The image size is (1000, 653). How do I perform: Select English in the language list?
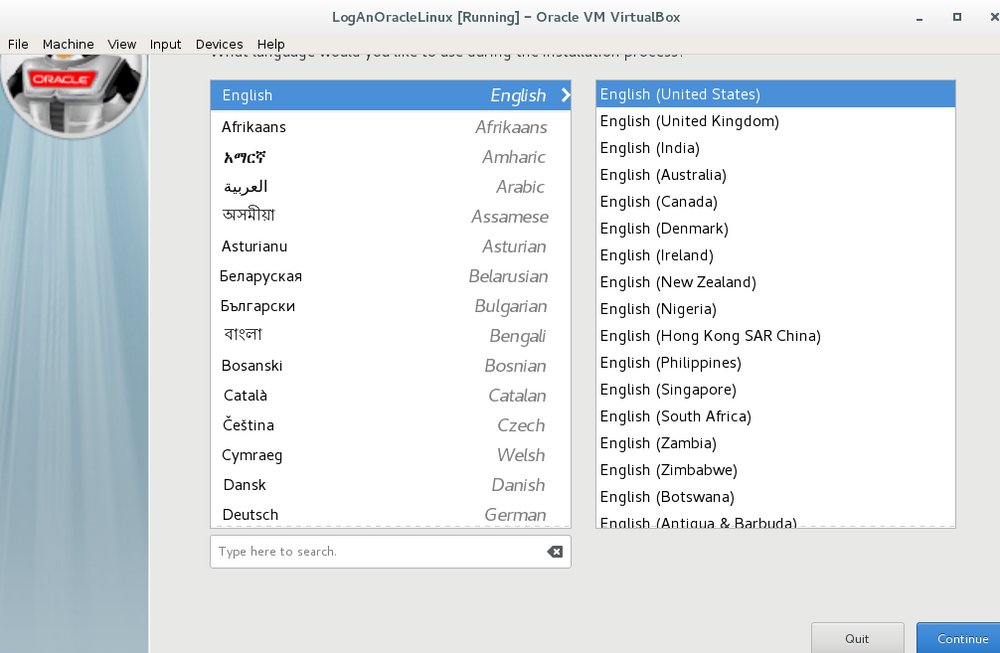(390, 95)
